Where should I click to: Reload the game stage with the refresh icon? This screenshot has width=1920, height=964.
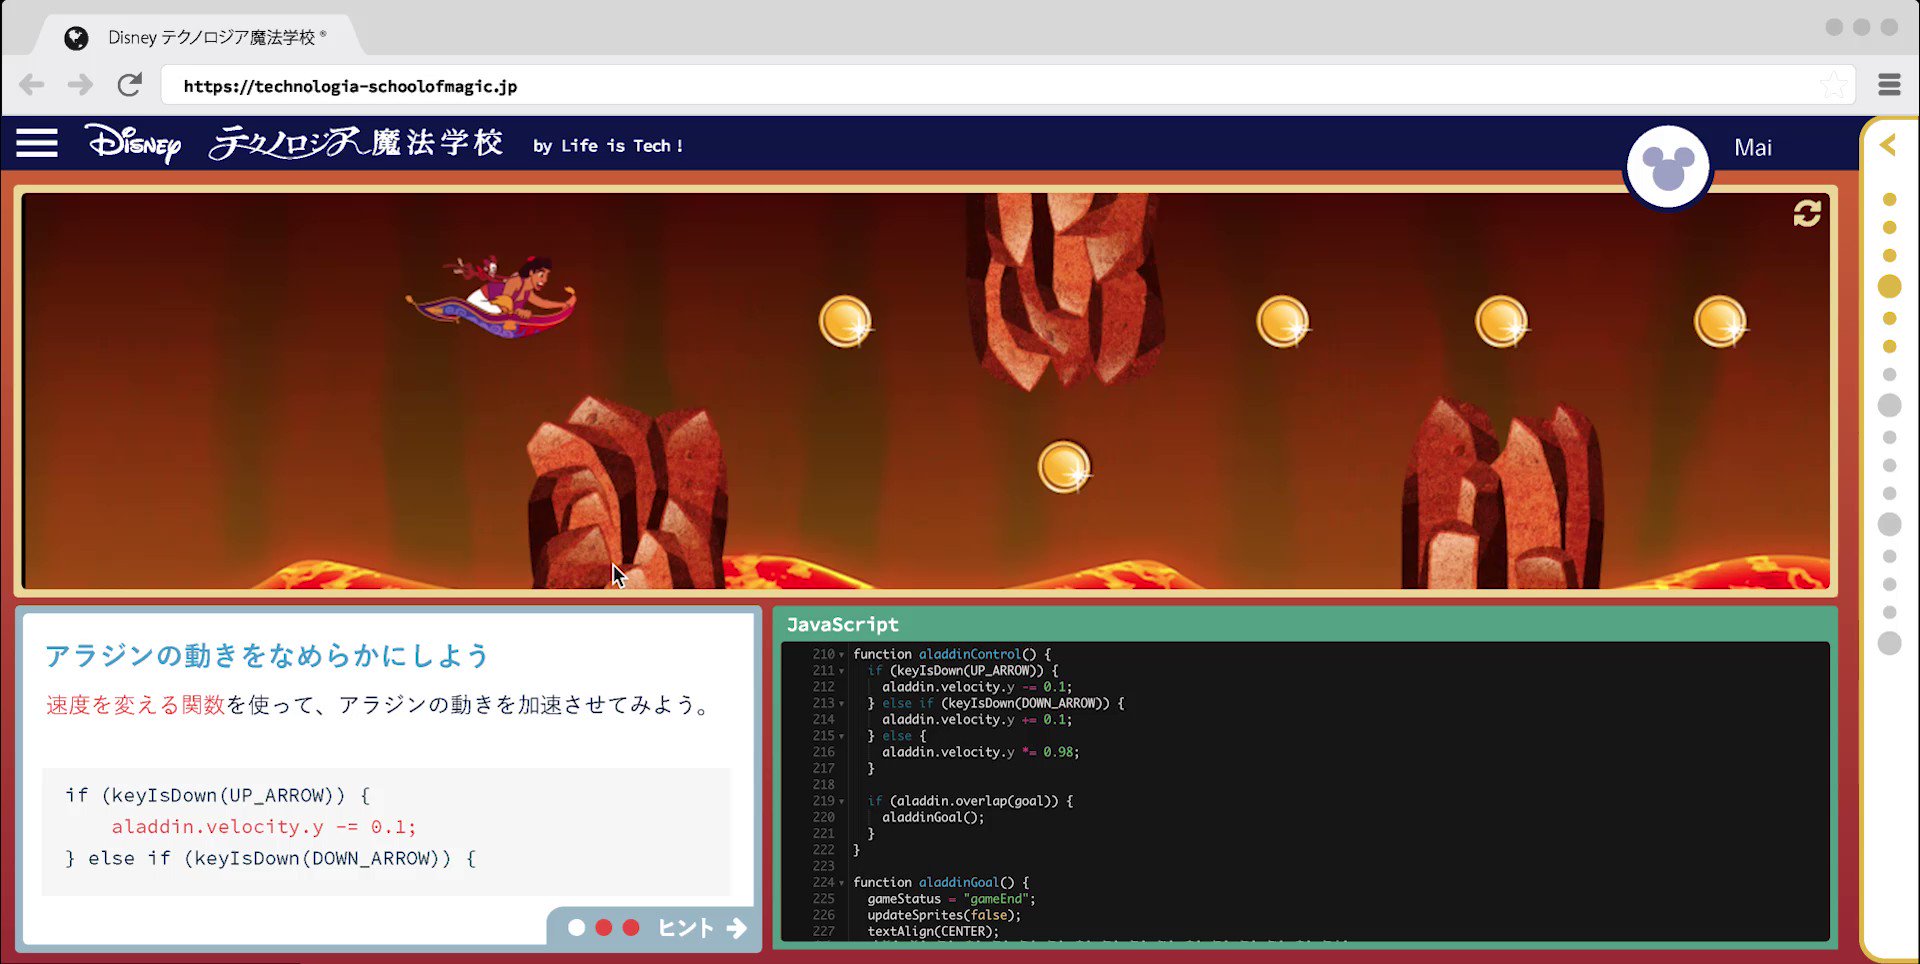coord(1807,213)
